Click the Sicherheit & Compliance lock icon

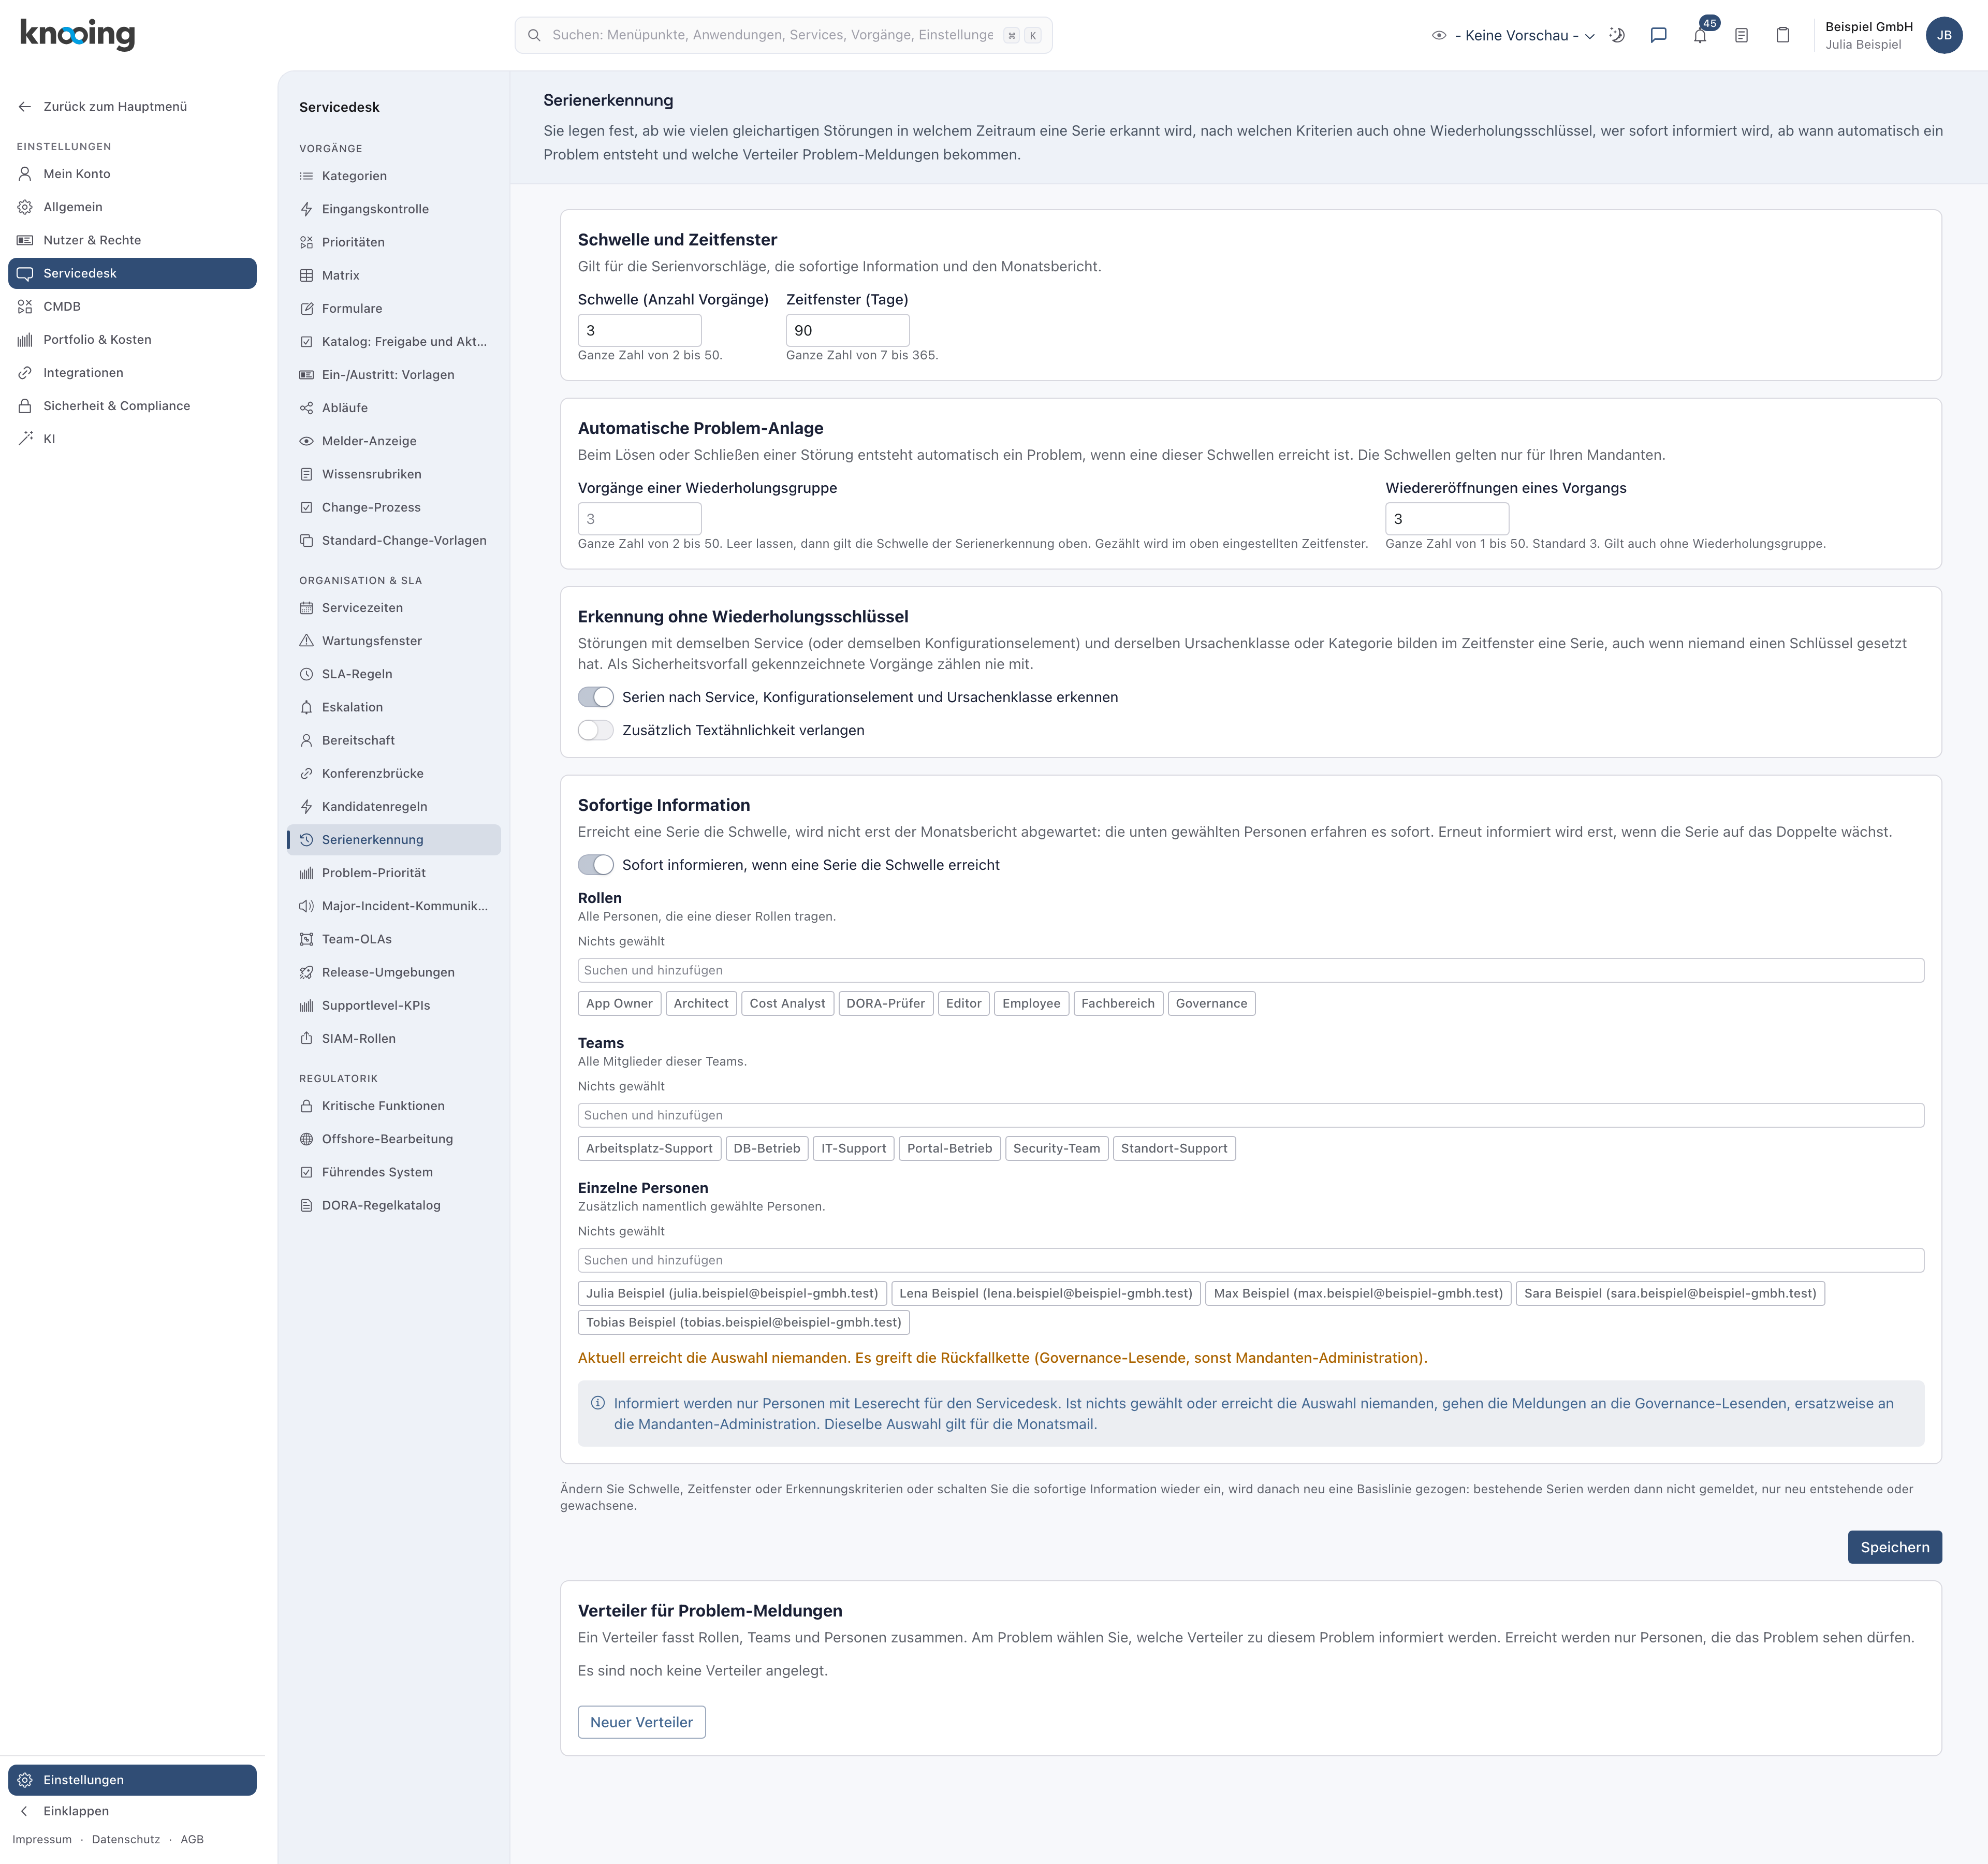coord(25,406)
